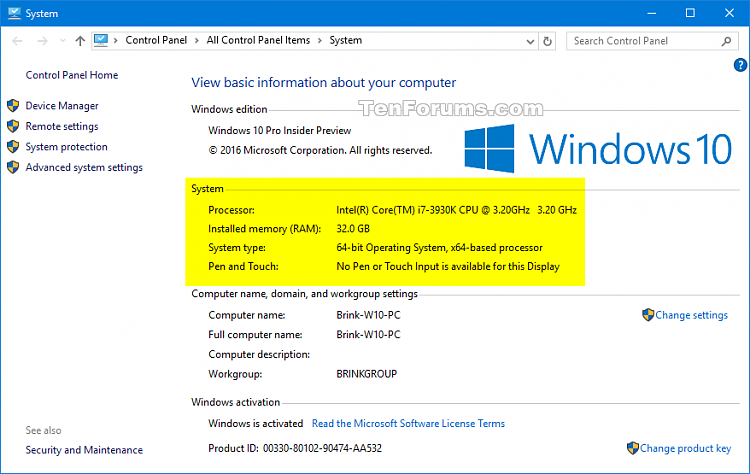
Task: Open the recent locations dropdown arrow
Action: (x=62, y=41)
